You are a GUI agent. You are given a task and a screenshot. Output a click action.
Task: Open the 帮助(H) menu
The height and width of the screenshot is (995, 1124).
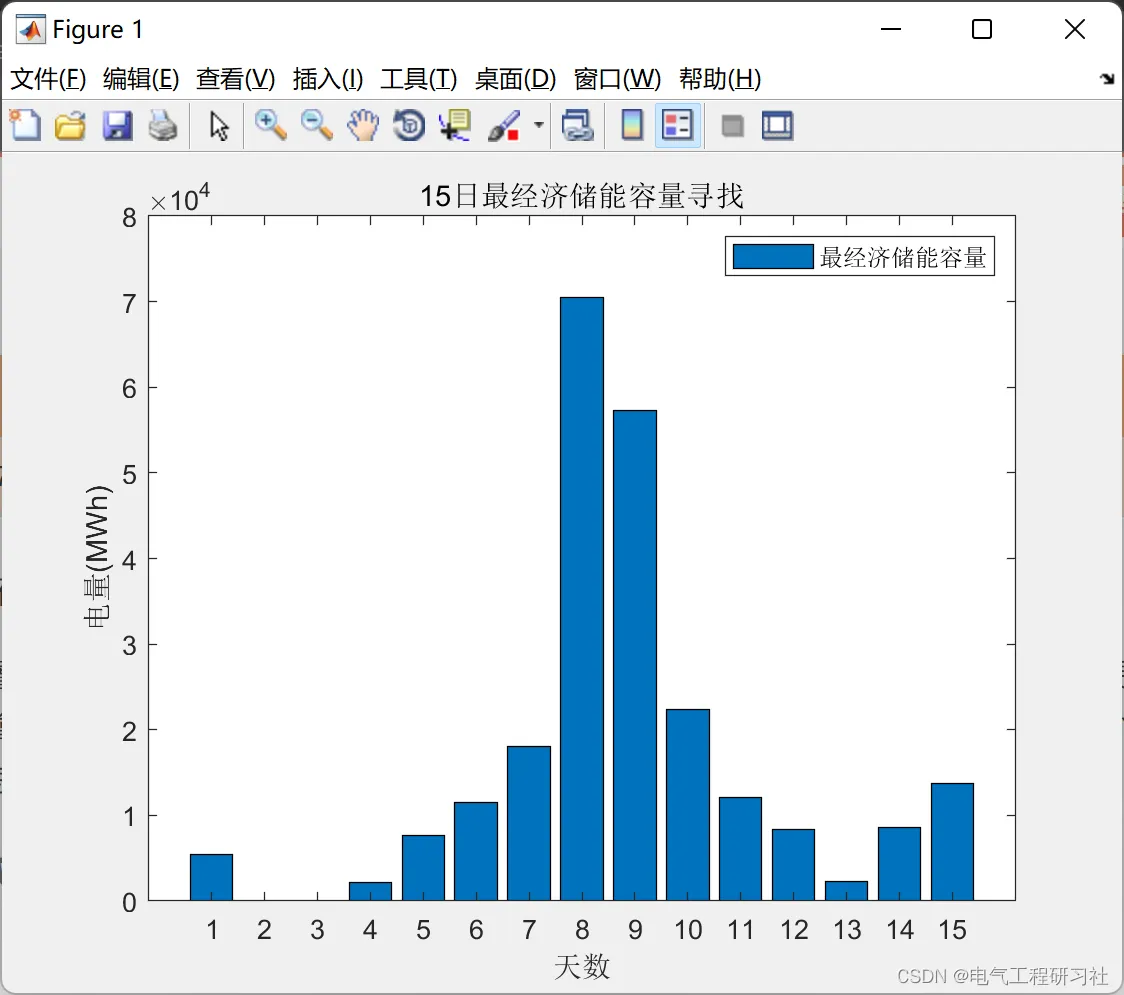pos(720,78)
